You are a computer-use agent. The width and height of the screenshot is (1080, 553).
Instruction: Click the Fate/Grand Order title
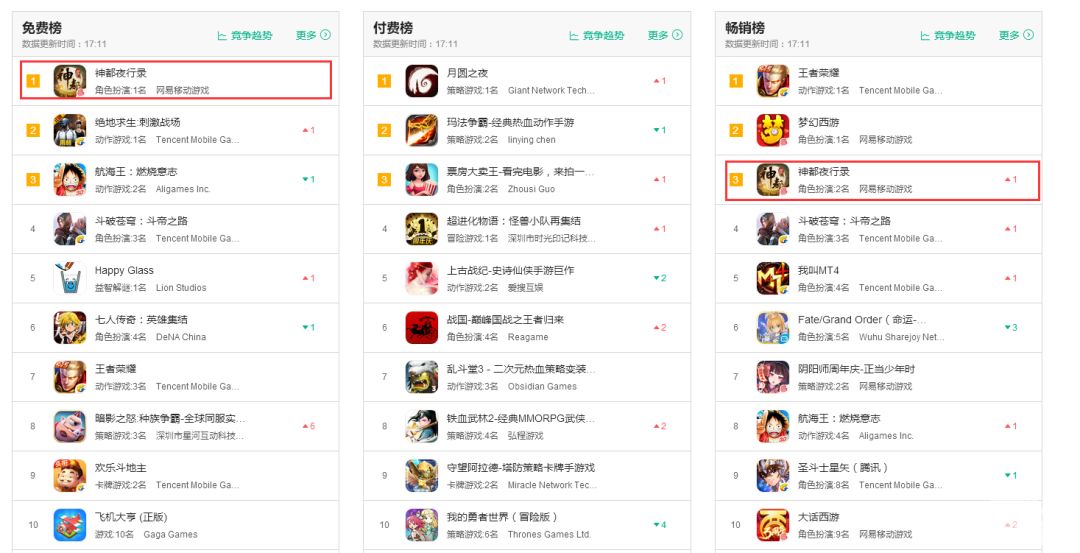[862, 320]
